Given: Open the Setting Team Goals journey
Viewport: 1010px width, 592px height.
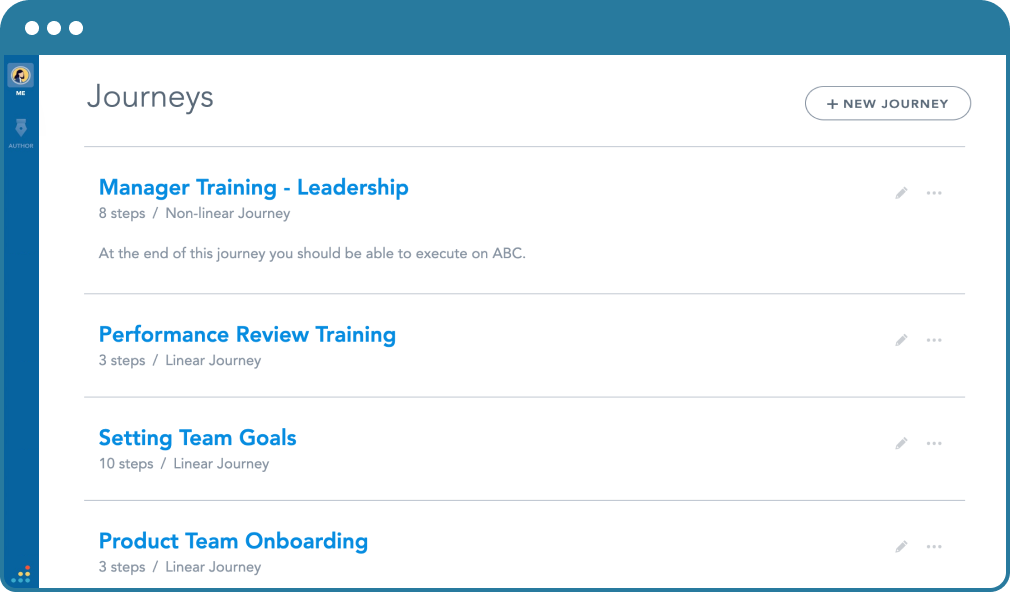Looking at the screenshot, I should point(197,437).
